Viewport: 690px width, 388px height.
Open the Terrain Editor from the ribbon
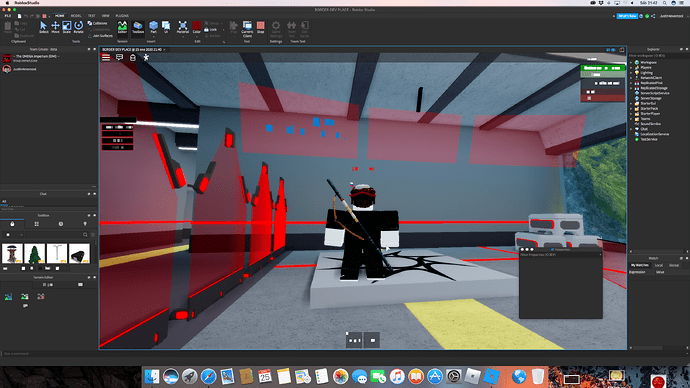click(122, 27)
